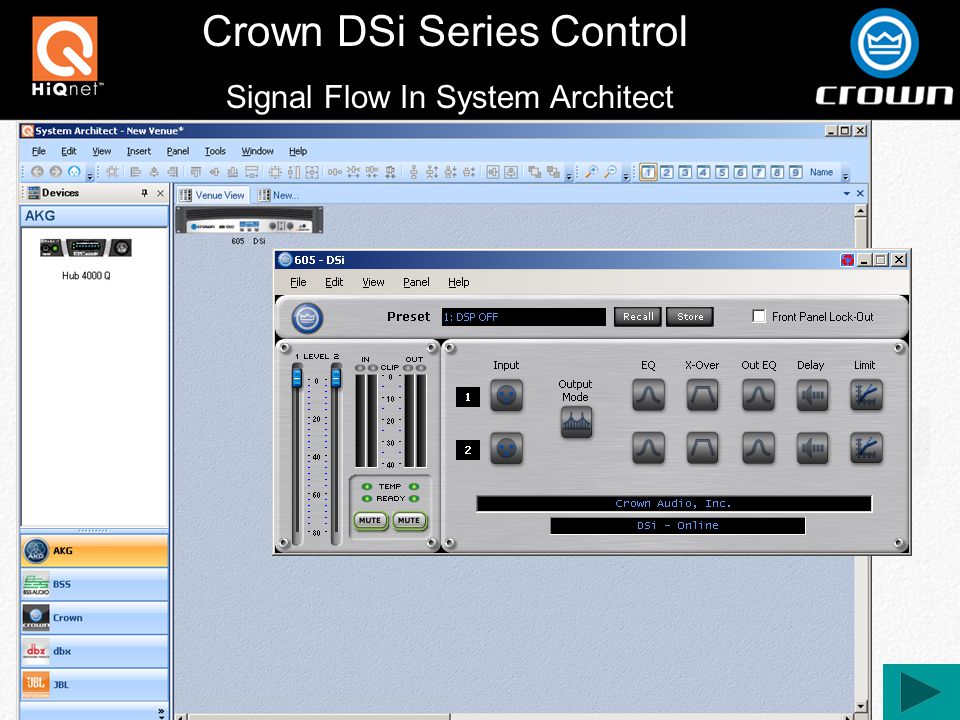Open channel 1 X-Over block
Image resolution: width=960 pixels, height=720 pixels.
(702, 396)
